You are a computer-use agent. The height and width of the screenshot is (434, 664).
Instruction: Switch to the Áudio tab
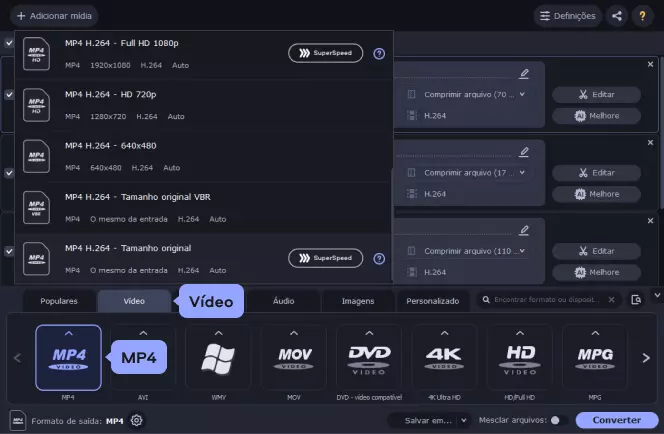pos(283,301)
